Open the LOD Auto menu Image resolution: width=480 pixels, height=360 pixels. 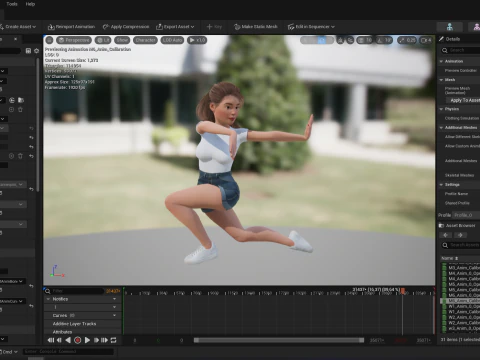172,40
